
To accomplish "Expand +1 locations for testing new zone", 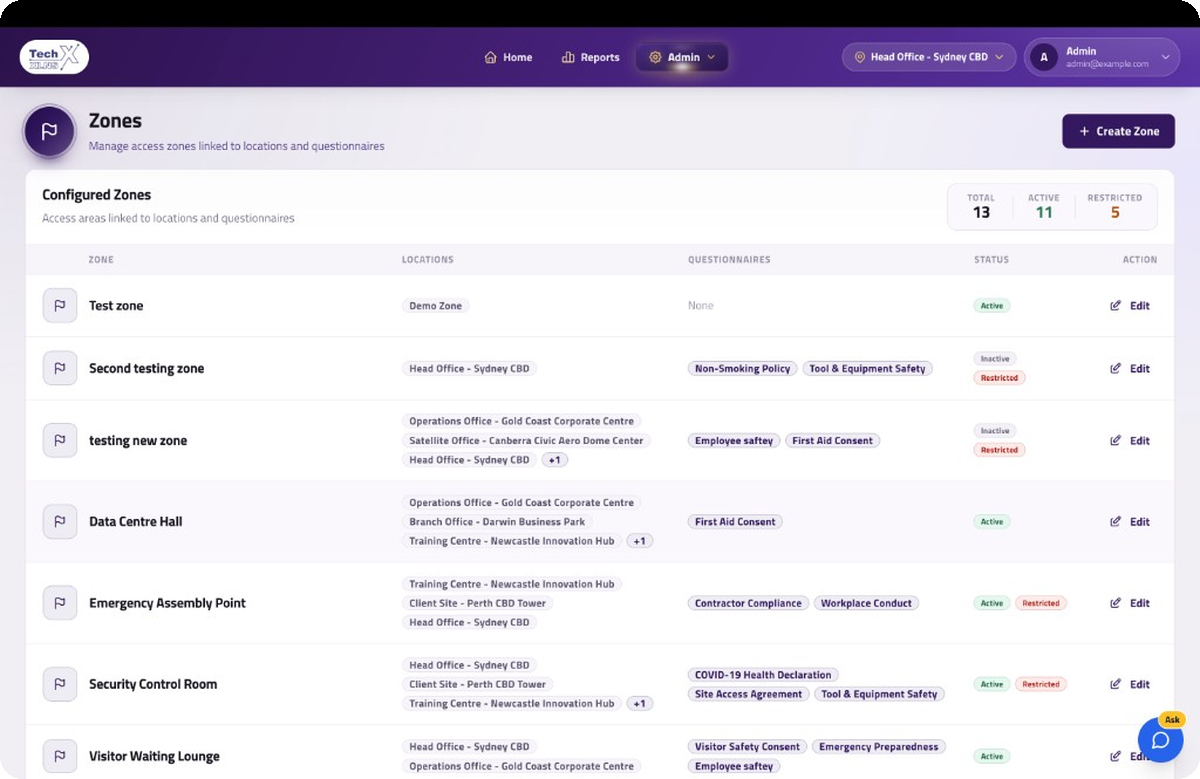I will coord(555,460).
